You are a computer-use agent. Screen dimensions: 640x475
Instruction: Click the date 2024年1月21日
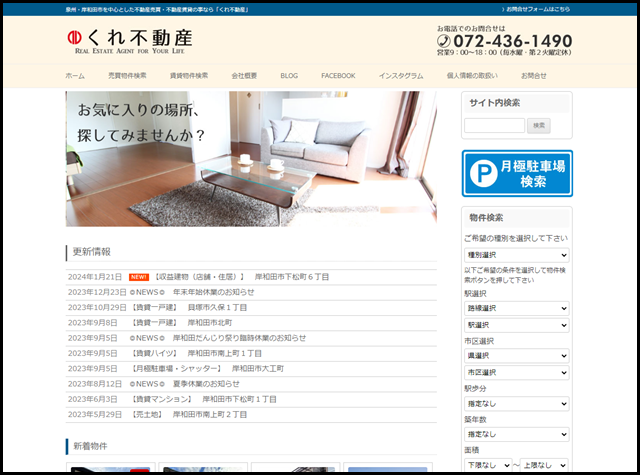pyautogui.click(x=95, y=277)
